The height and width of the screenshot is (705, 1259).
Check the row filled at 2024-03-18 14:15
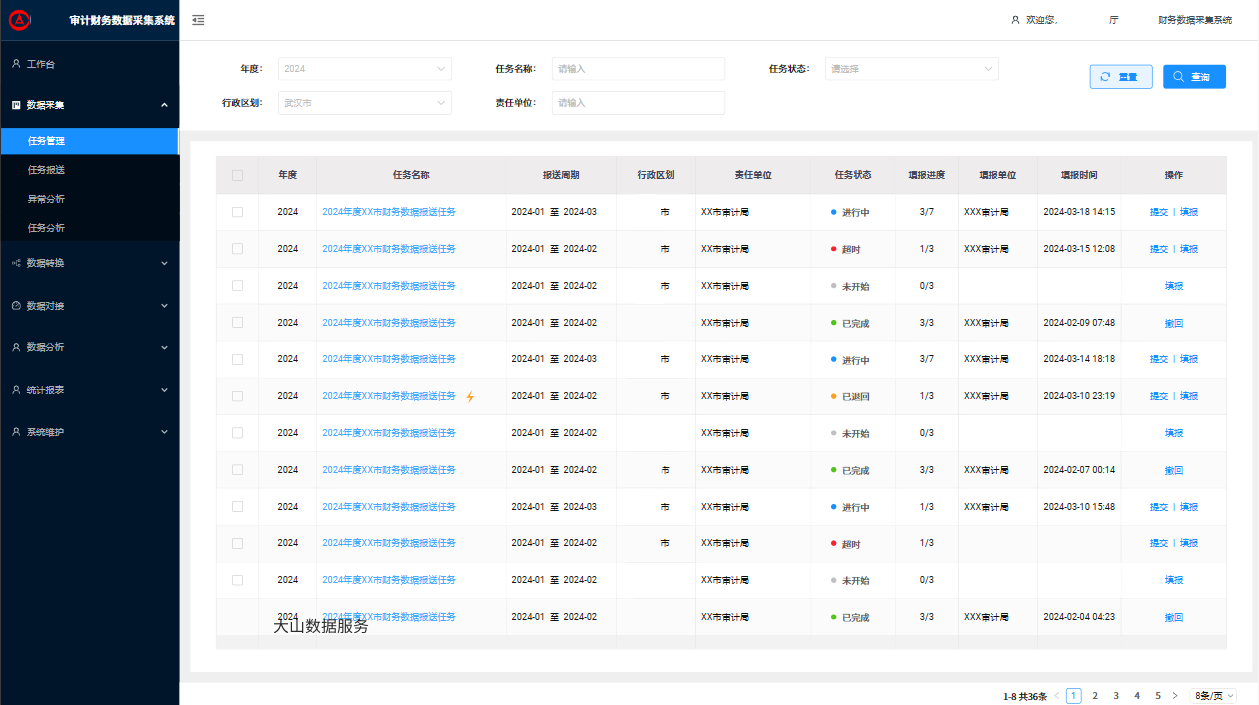point(237,212)
